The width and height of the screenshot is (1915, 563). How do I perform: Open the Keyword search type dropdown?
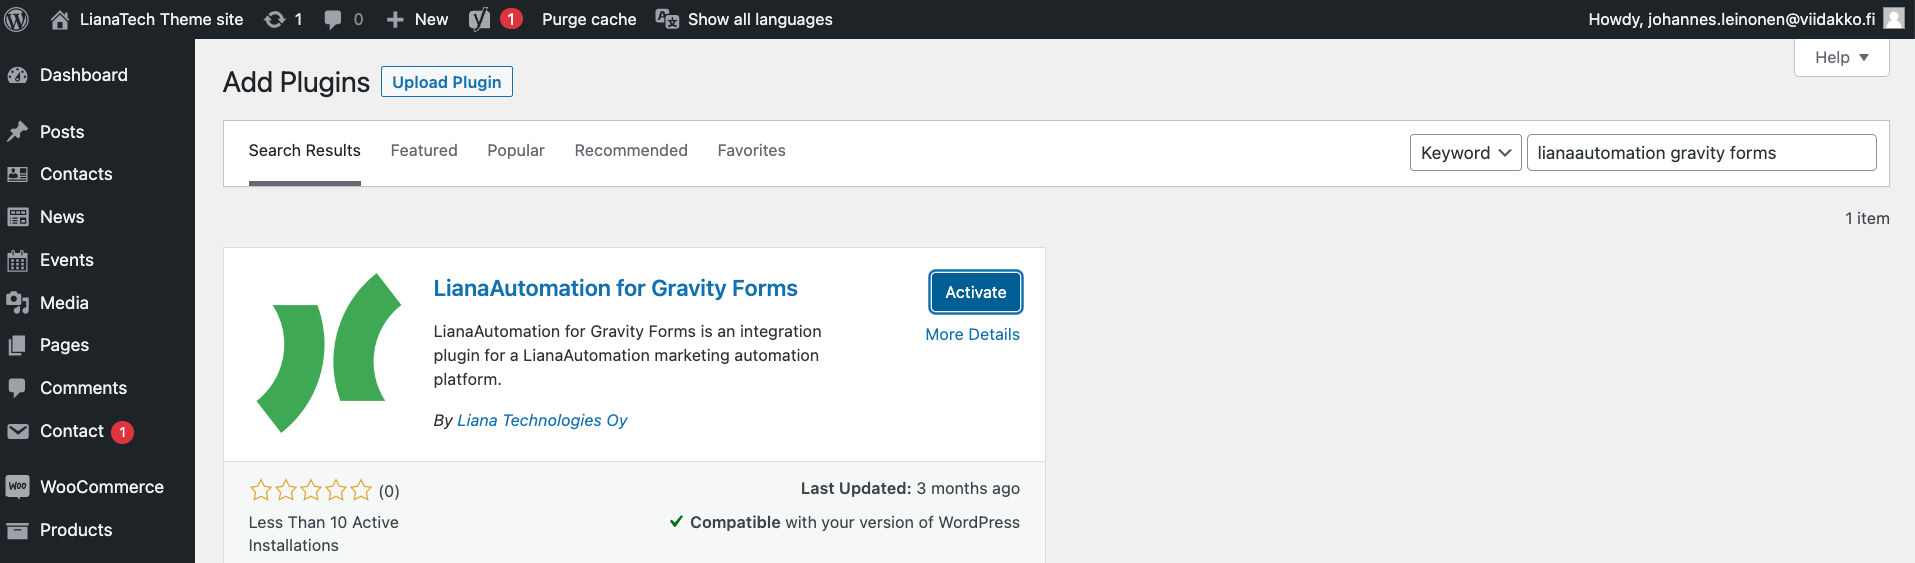click(1466, 153)
